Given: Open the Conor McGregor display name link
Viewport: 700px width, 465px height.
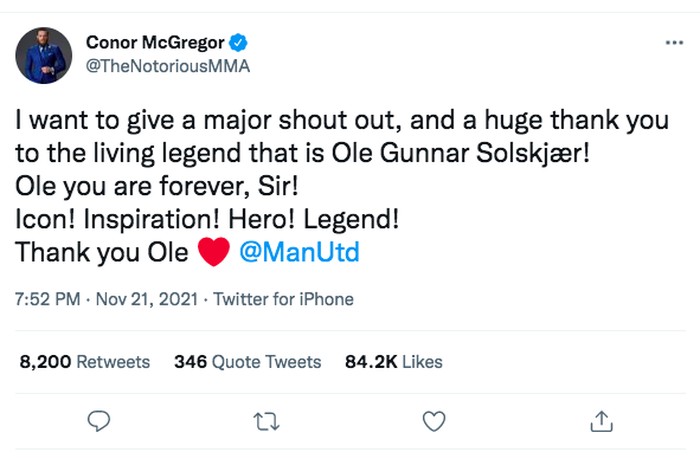Looking at the screenshot, I should click(157, 42).
